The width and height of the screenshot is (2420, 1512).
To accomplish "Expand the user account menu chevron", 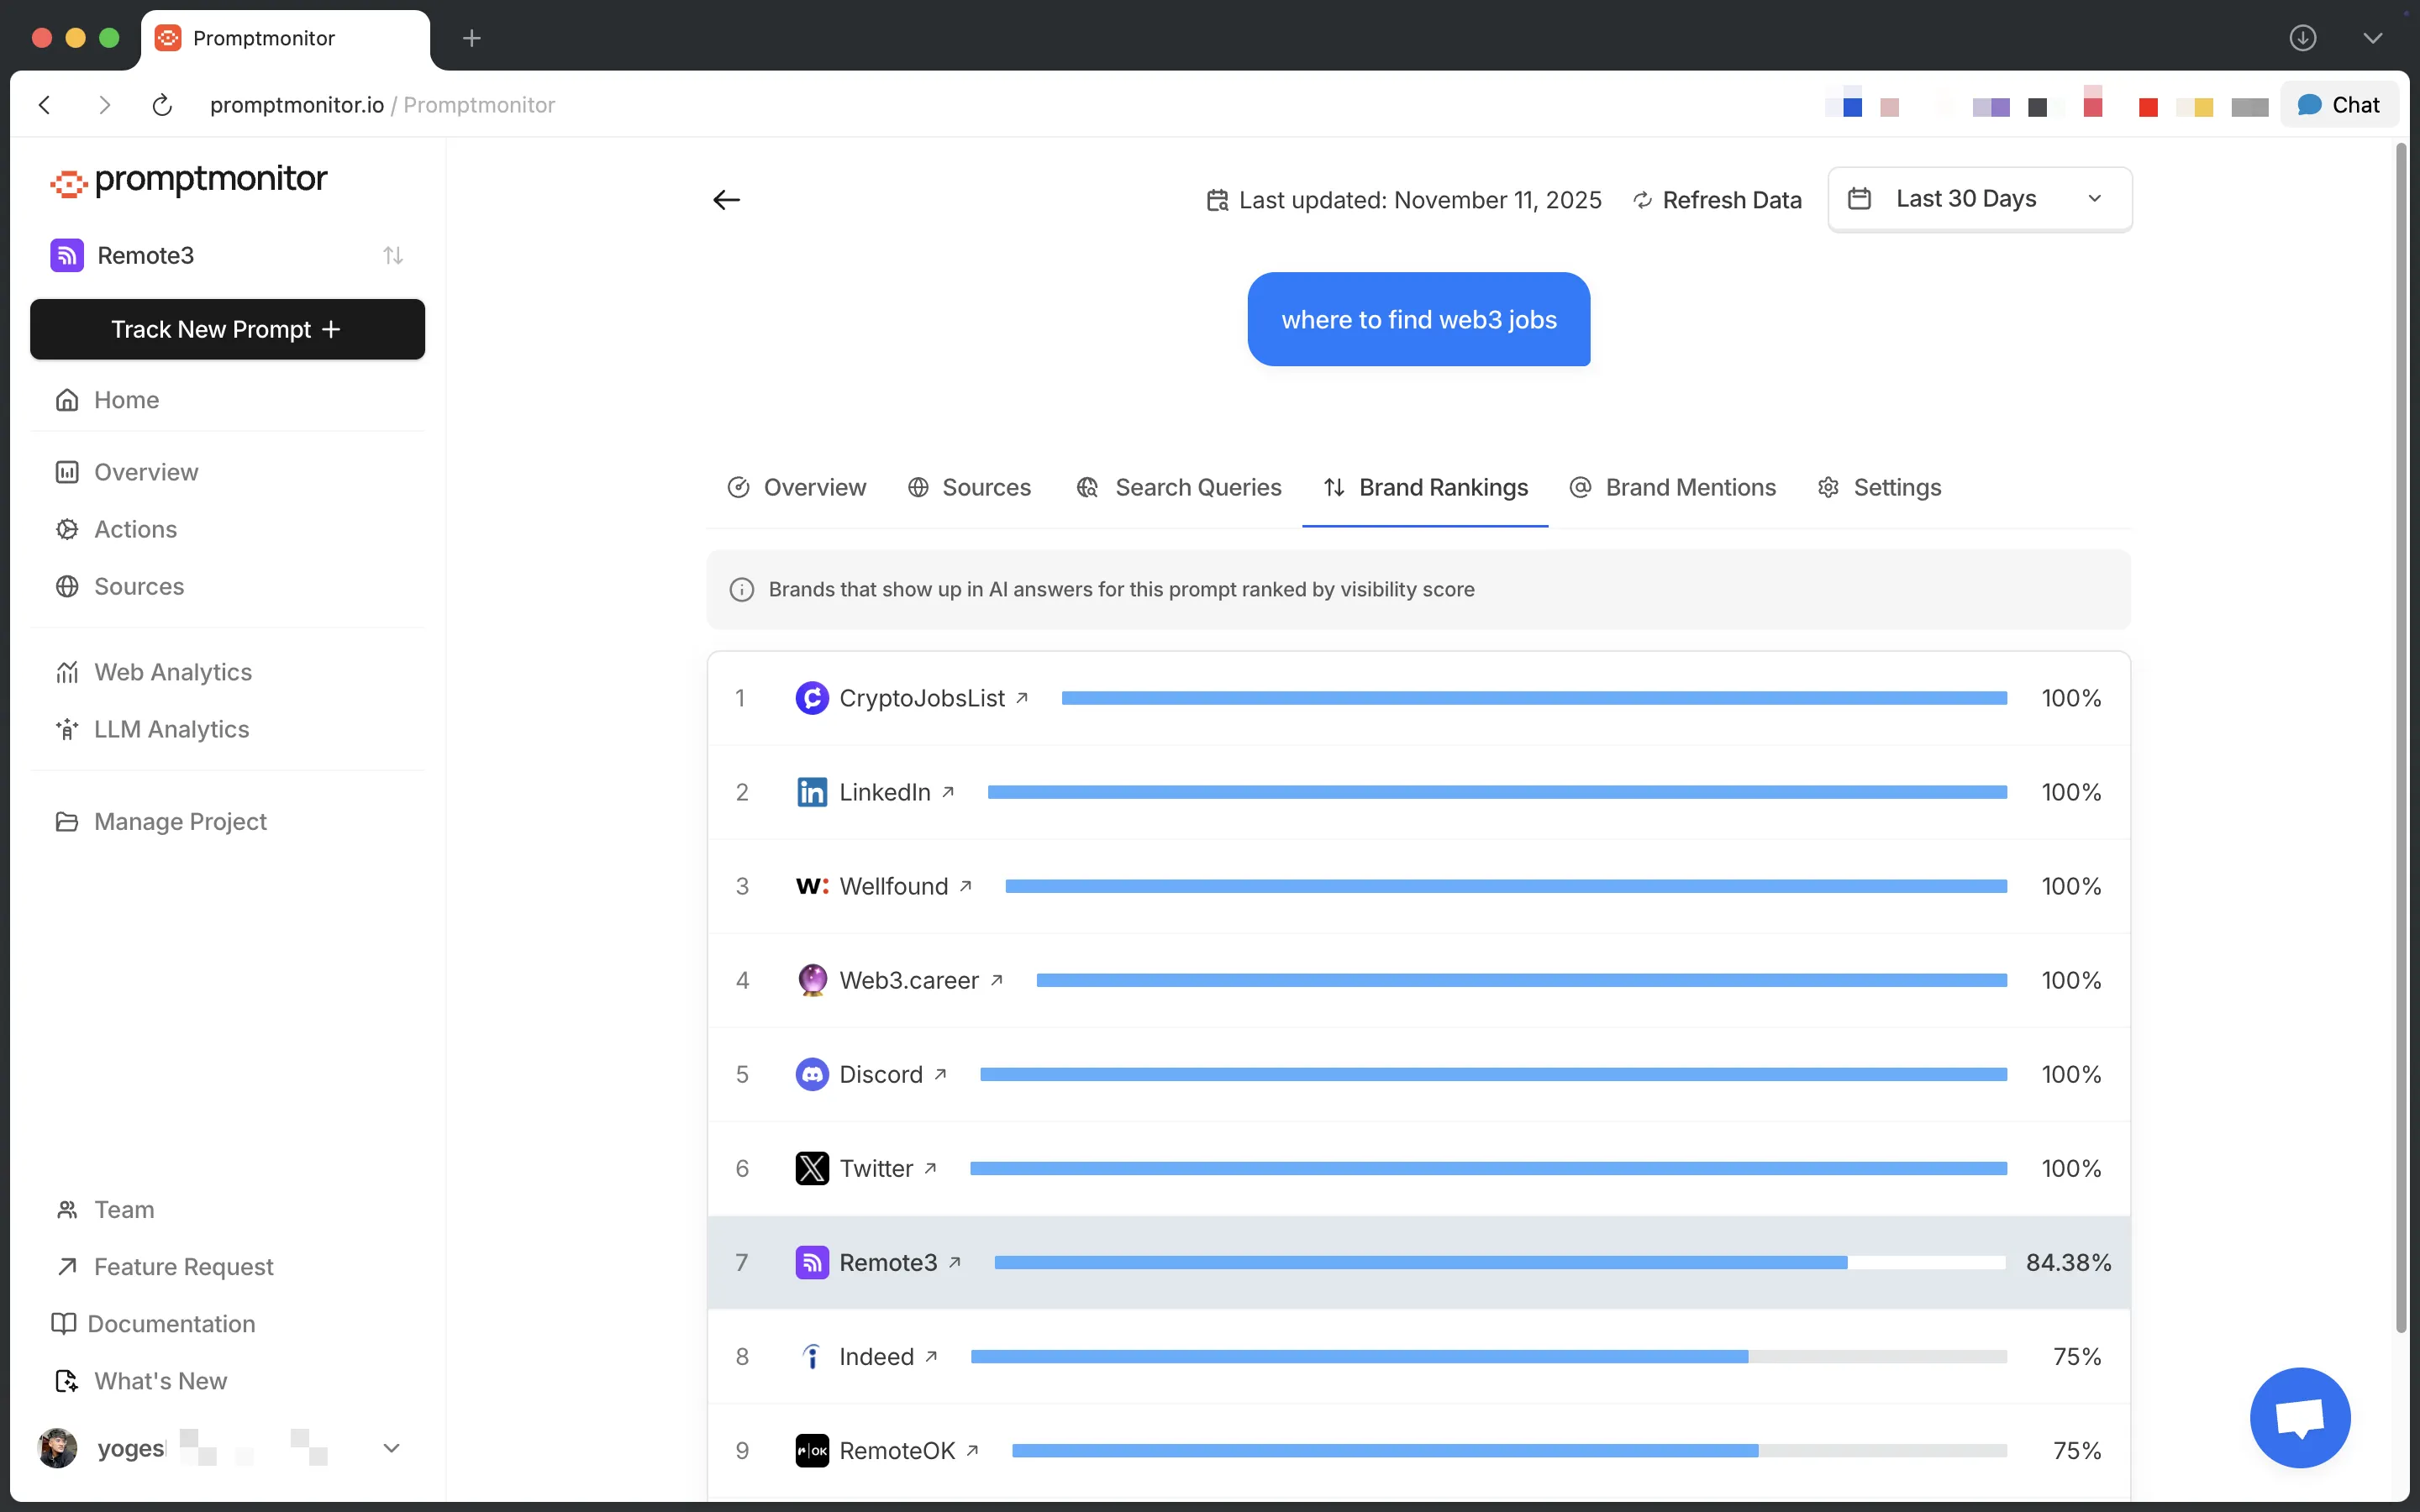I will click(391, 1447).
